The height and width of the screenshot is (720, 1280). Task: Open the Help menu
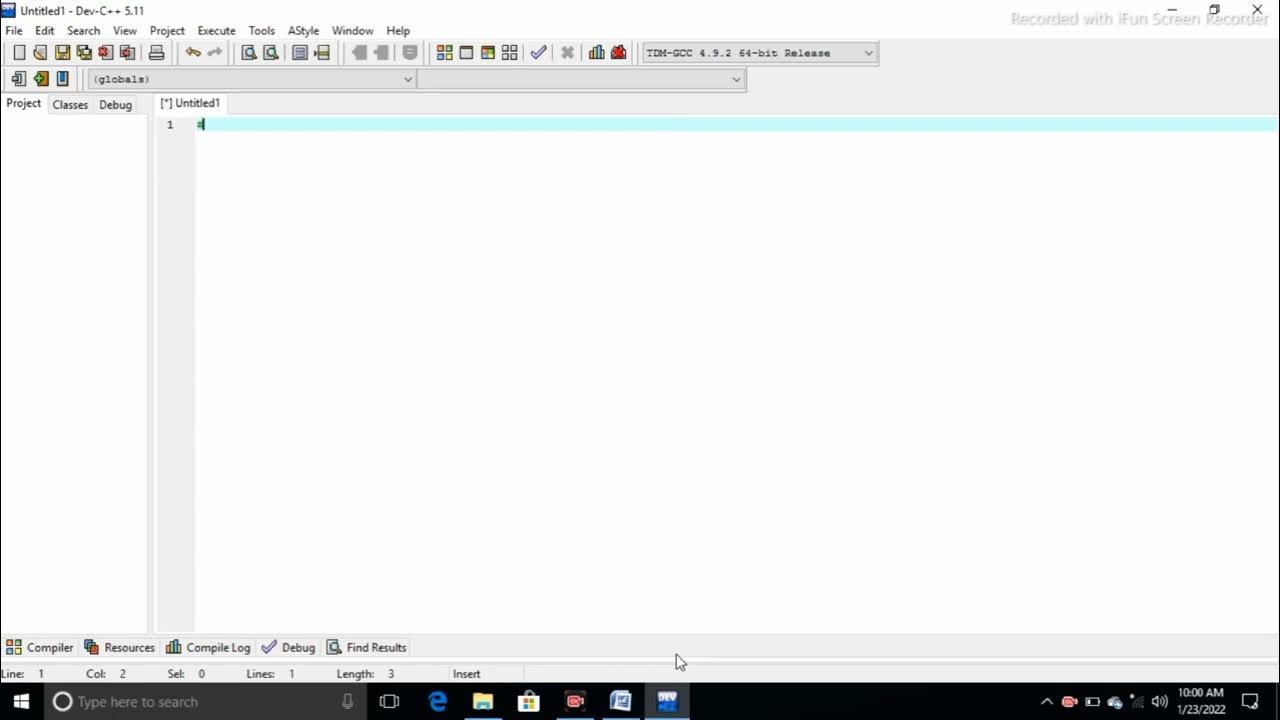[398, 31]
